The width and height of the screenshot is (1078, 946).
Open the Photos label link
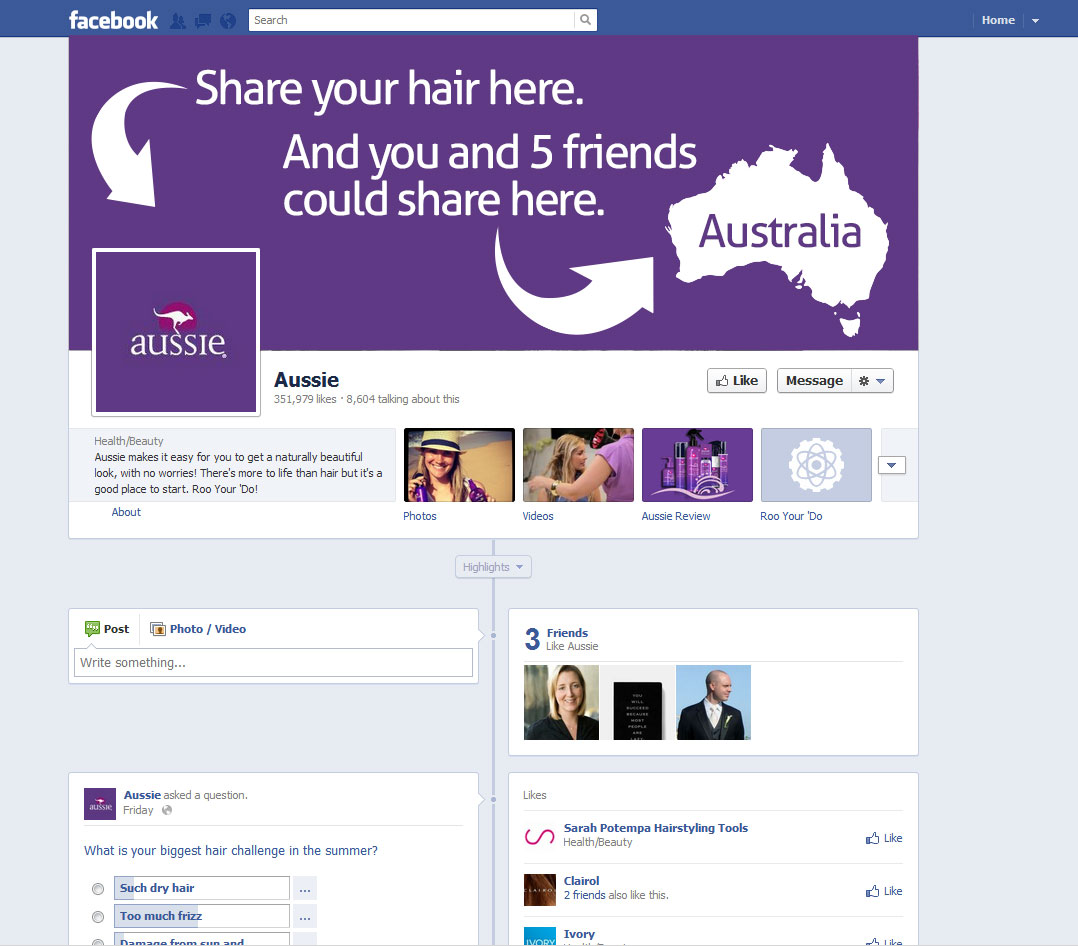tap(419, 516)
